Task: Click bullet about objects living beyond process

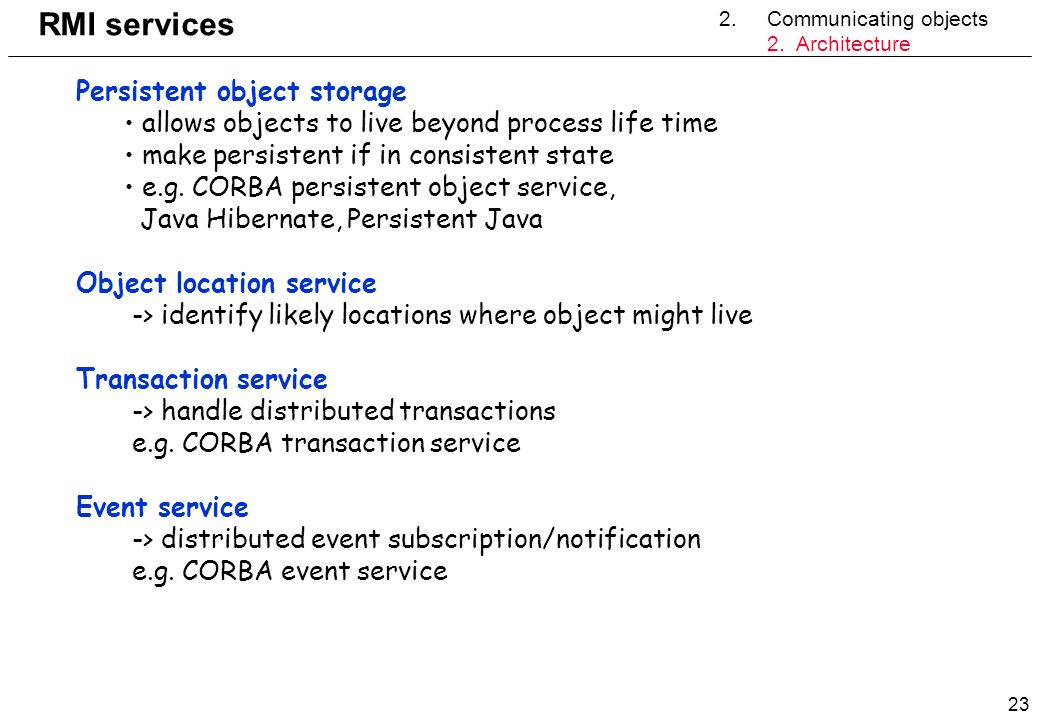Action: [x=421, y=123]
